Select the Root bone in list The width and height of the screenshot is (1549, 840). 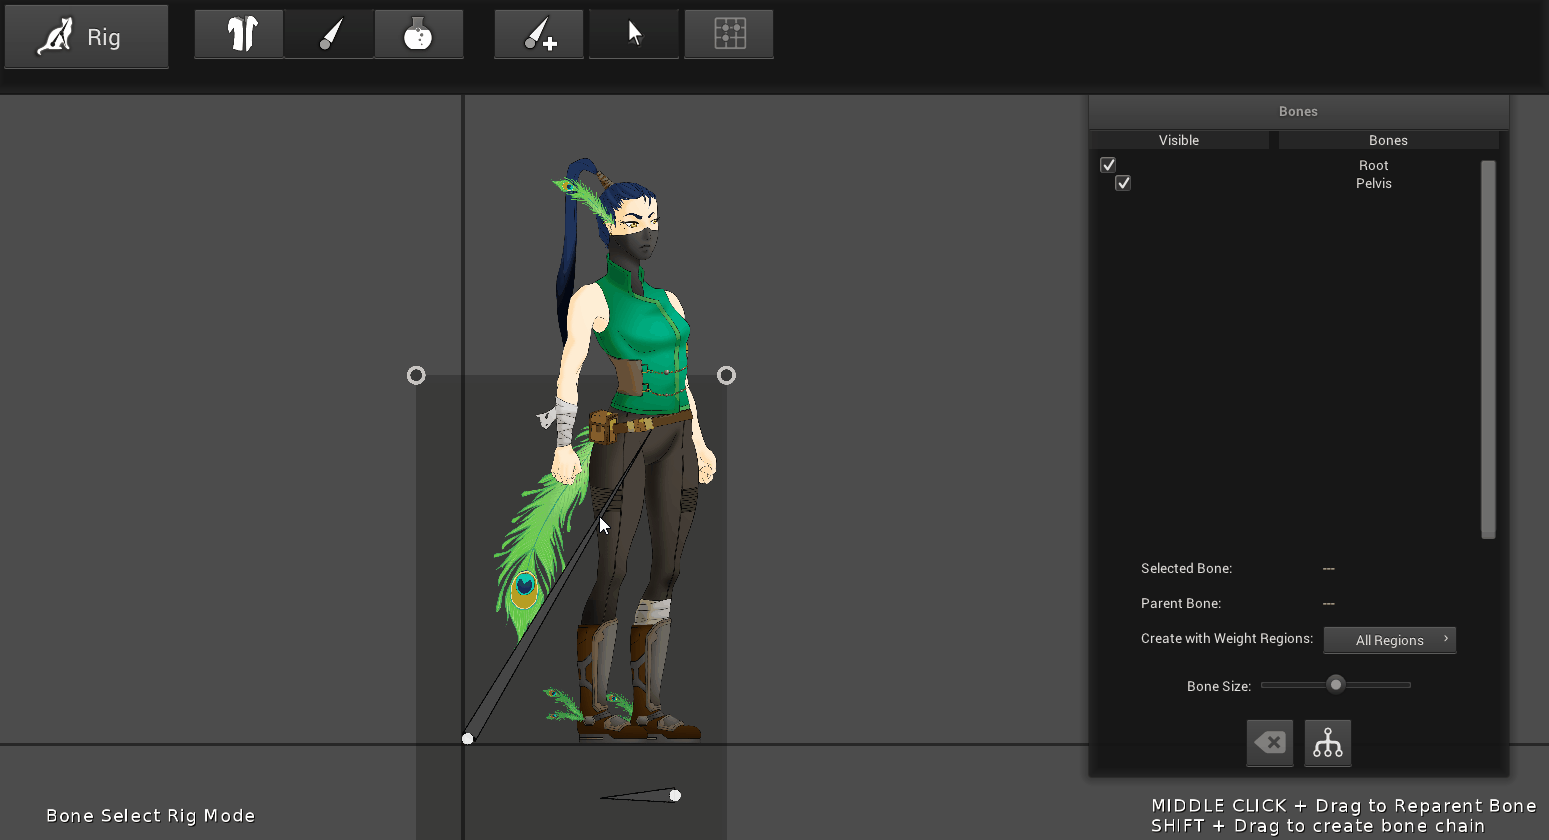click(x=1373, y=165)
